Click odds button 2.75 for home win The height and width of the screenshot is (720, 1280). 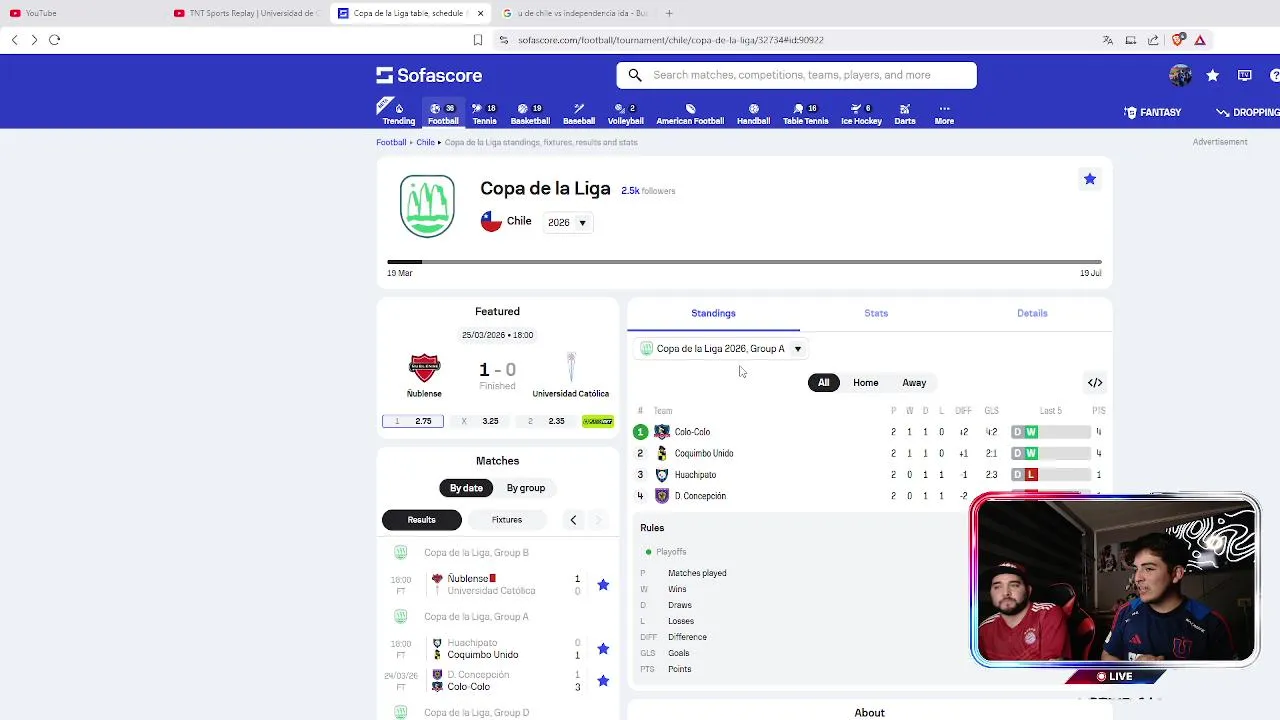point(413,421)
